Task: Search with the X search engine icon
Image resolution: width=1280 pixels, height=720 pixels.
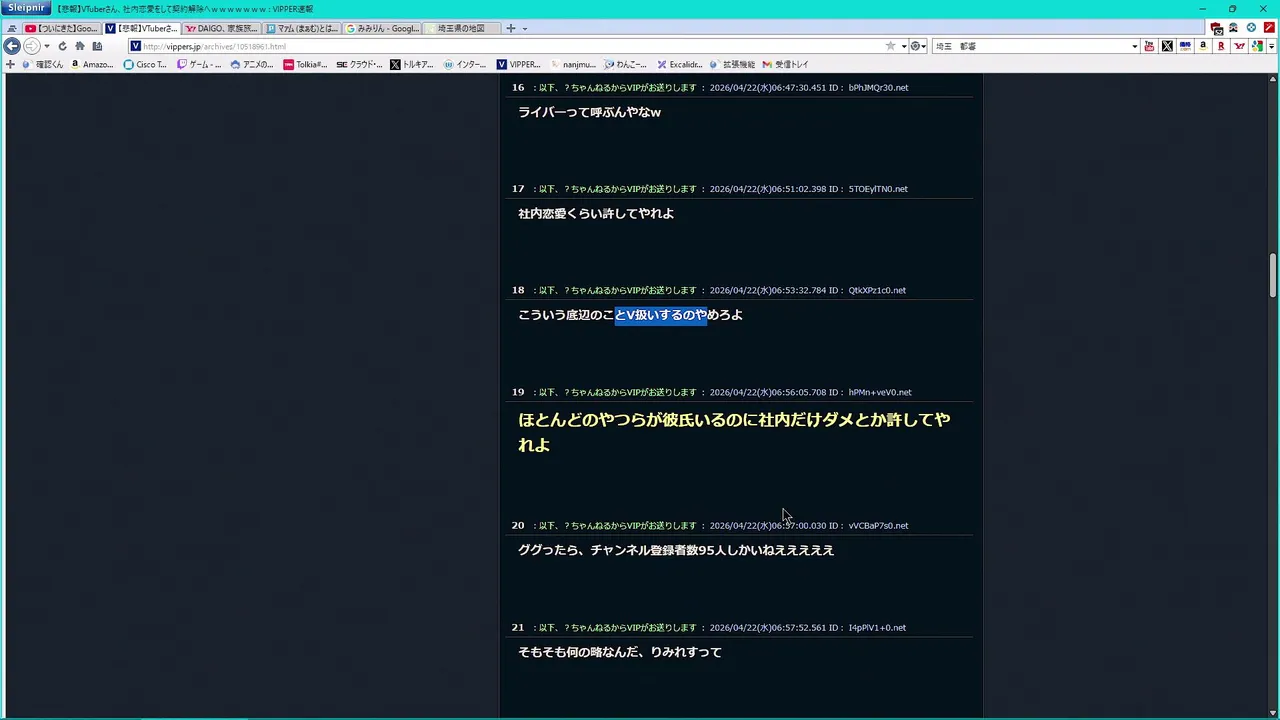Action: click(x=1167, y=46)
